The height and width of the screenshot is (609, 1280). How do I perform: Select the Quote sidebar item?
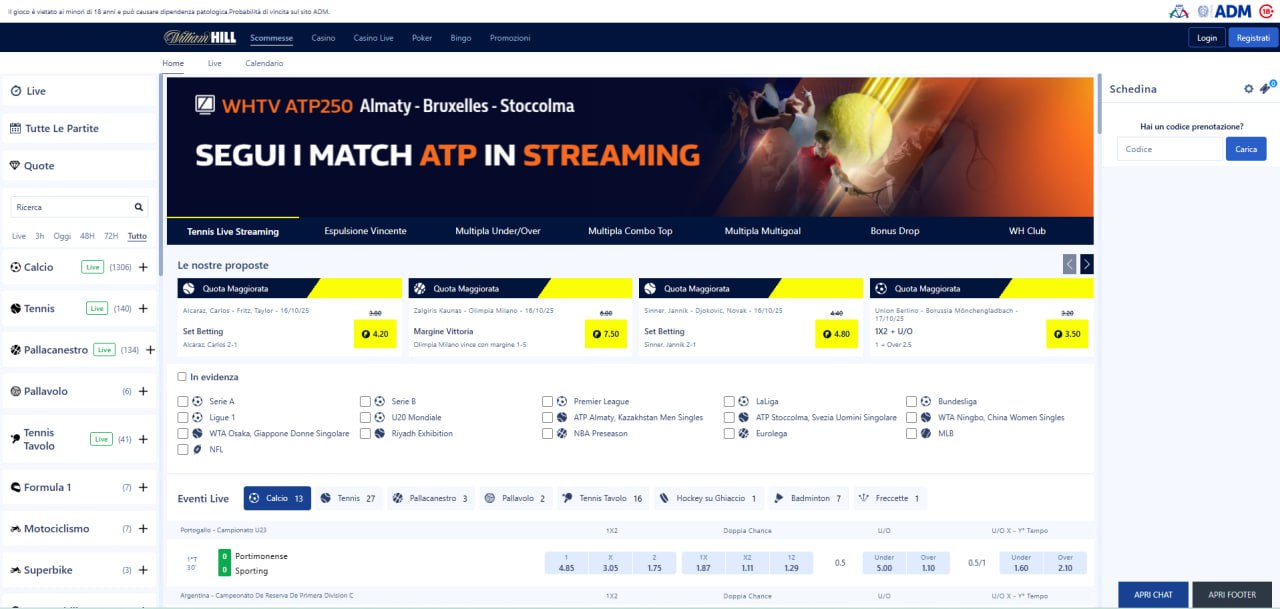[x=40, y=165]
